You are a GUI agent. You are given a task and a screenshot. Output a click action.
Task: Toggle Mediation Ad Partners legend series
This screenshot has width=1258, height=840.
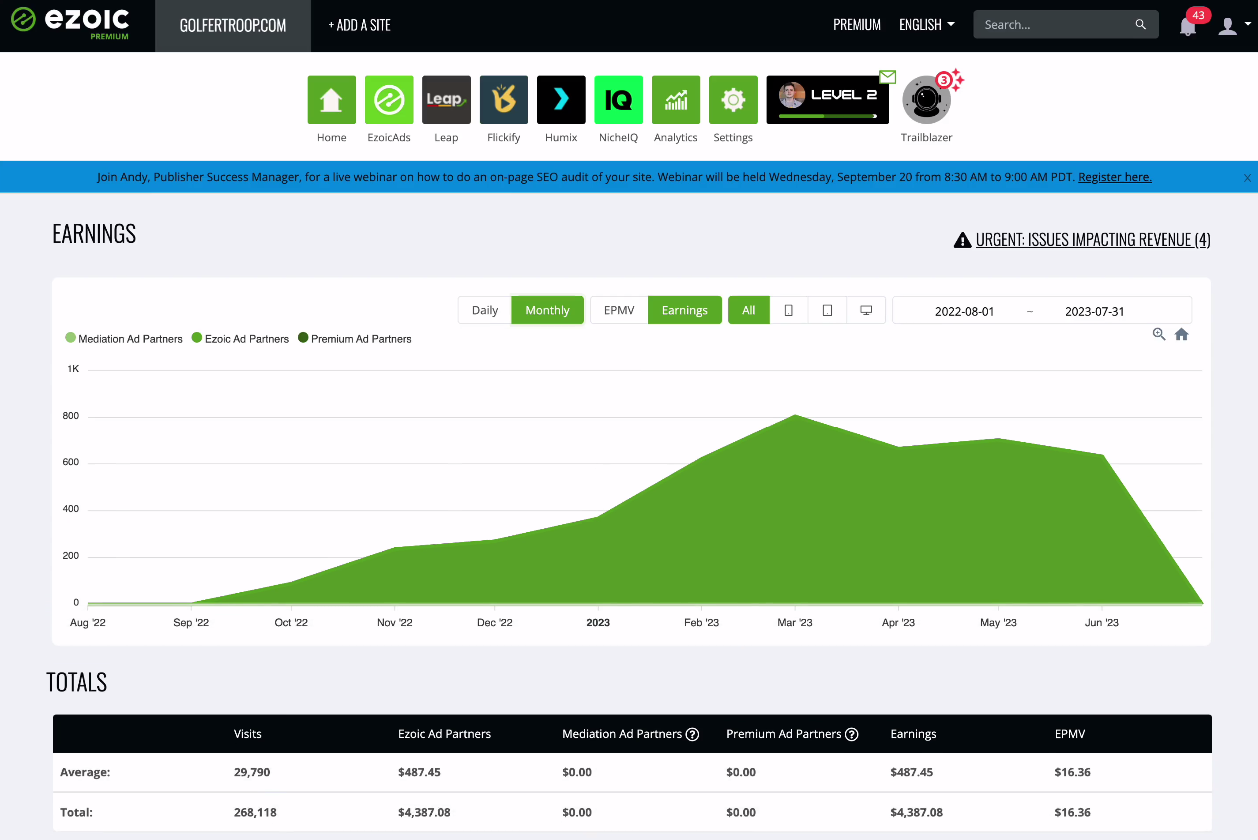(124, 339)
